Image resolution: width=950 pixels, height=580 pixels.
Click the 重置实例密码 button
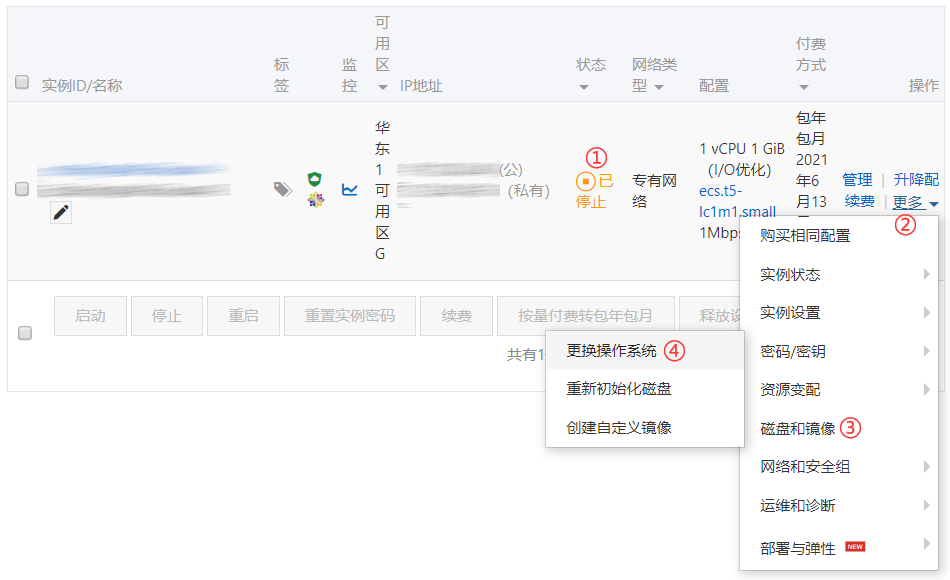point(349,315)
